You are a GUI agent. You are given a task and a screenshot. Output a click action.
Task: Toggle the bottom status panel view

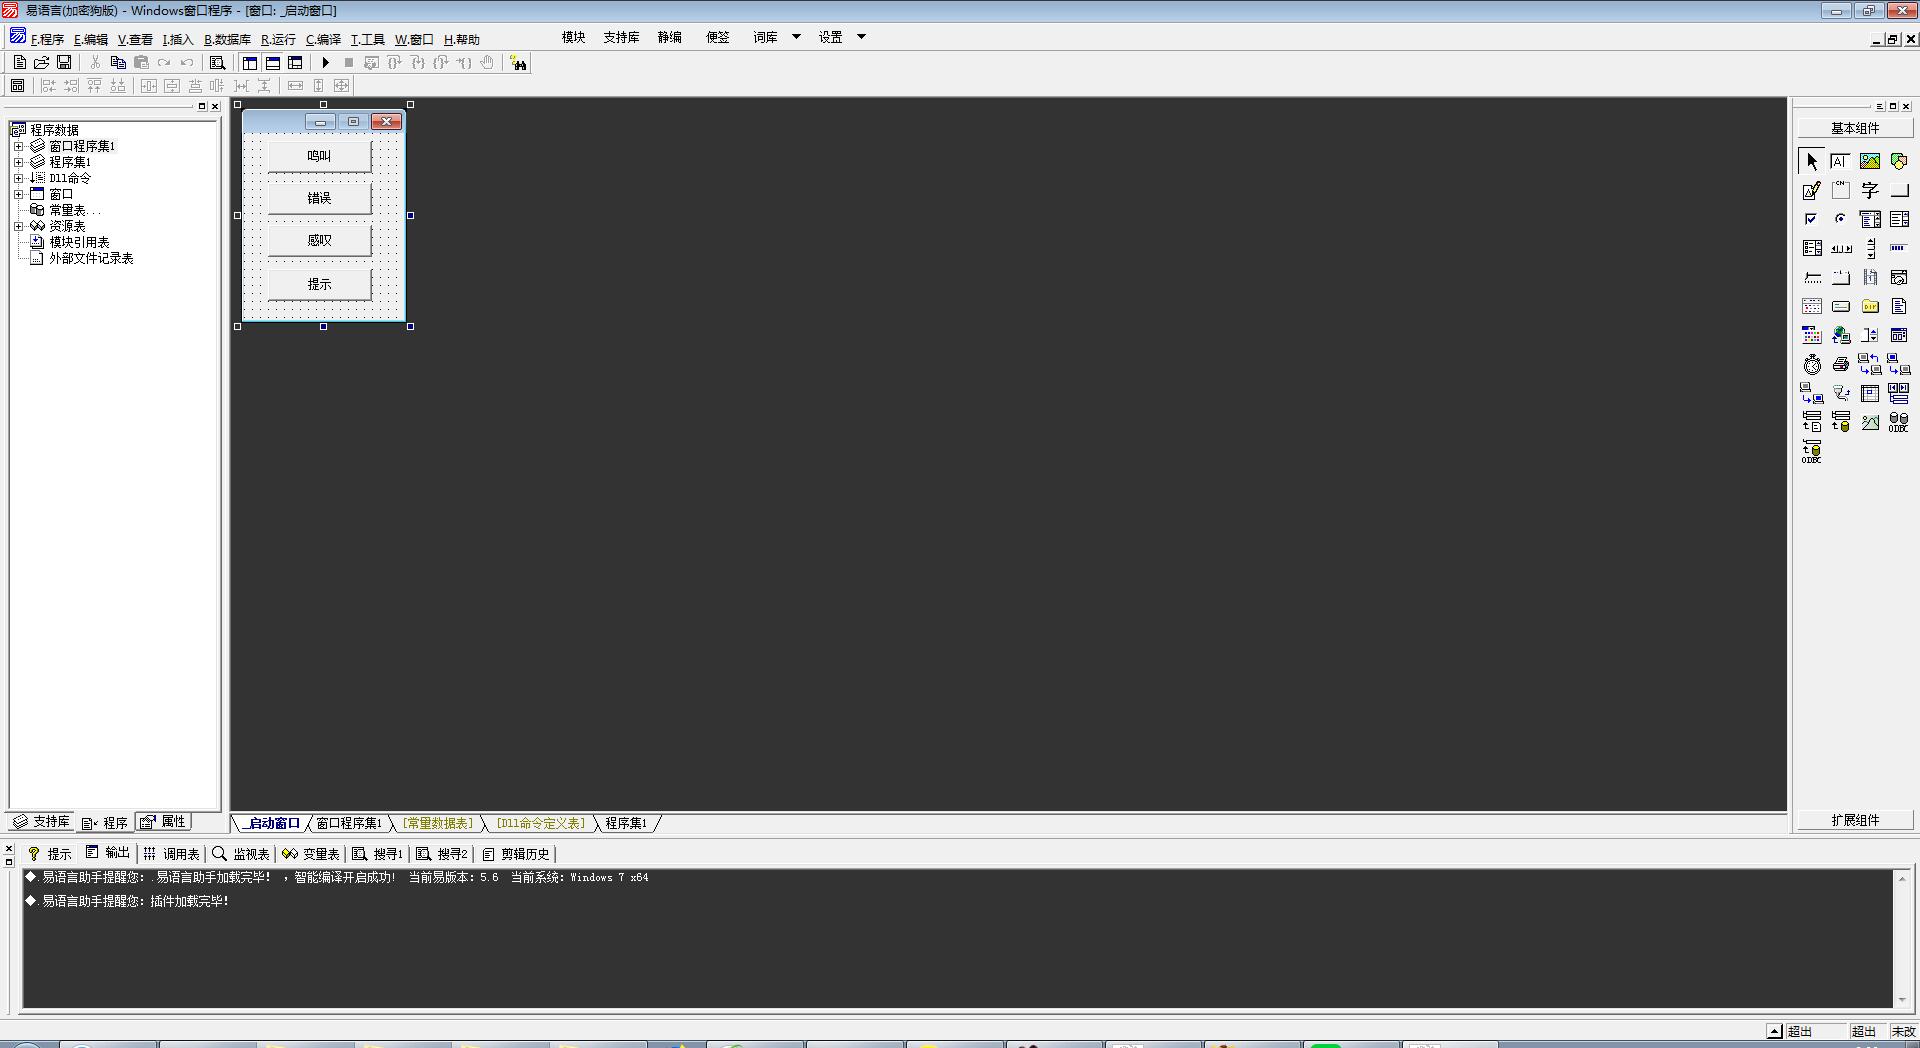[272, 62]
